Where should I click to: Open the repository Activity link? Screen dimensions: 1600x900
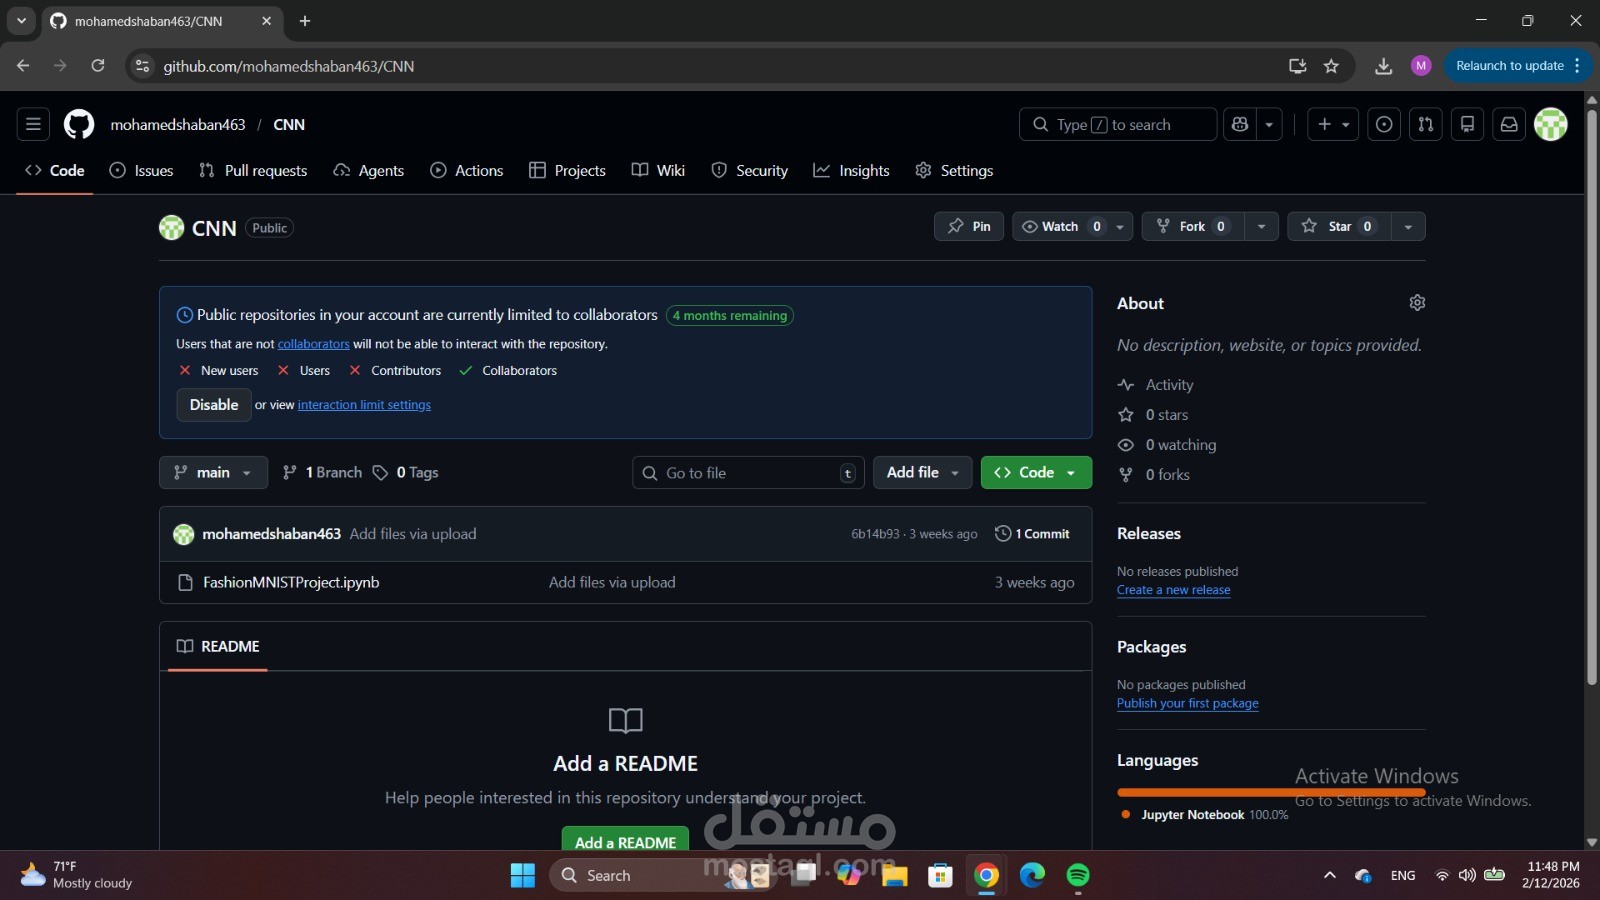[1155, 385]
